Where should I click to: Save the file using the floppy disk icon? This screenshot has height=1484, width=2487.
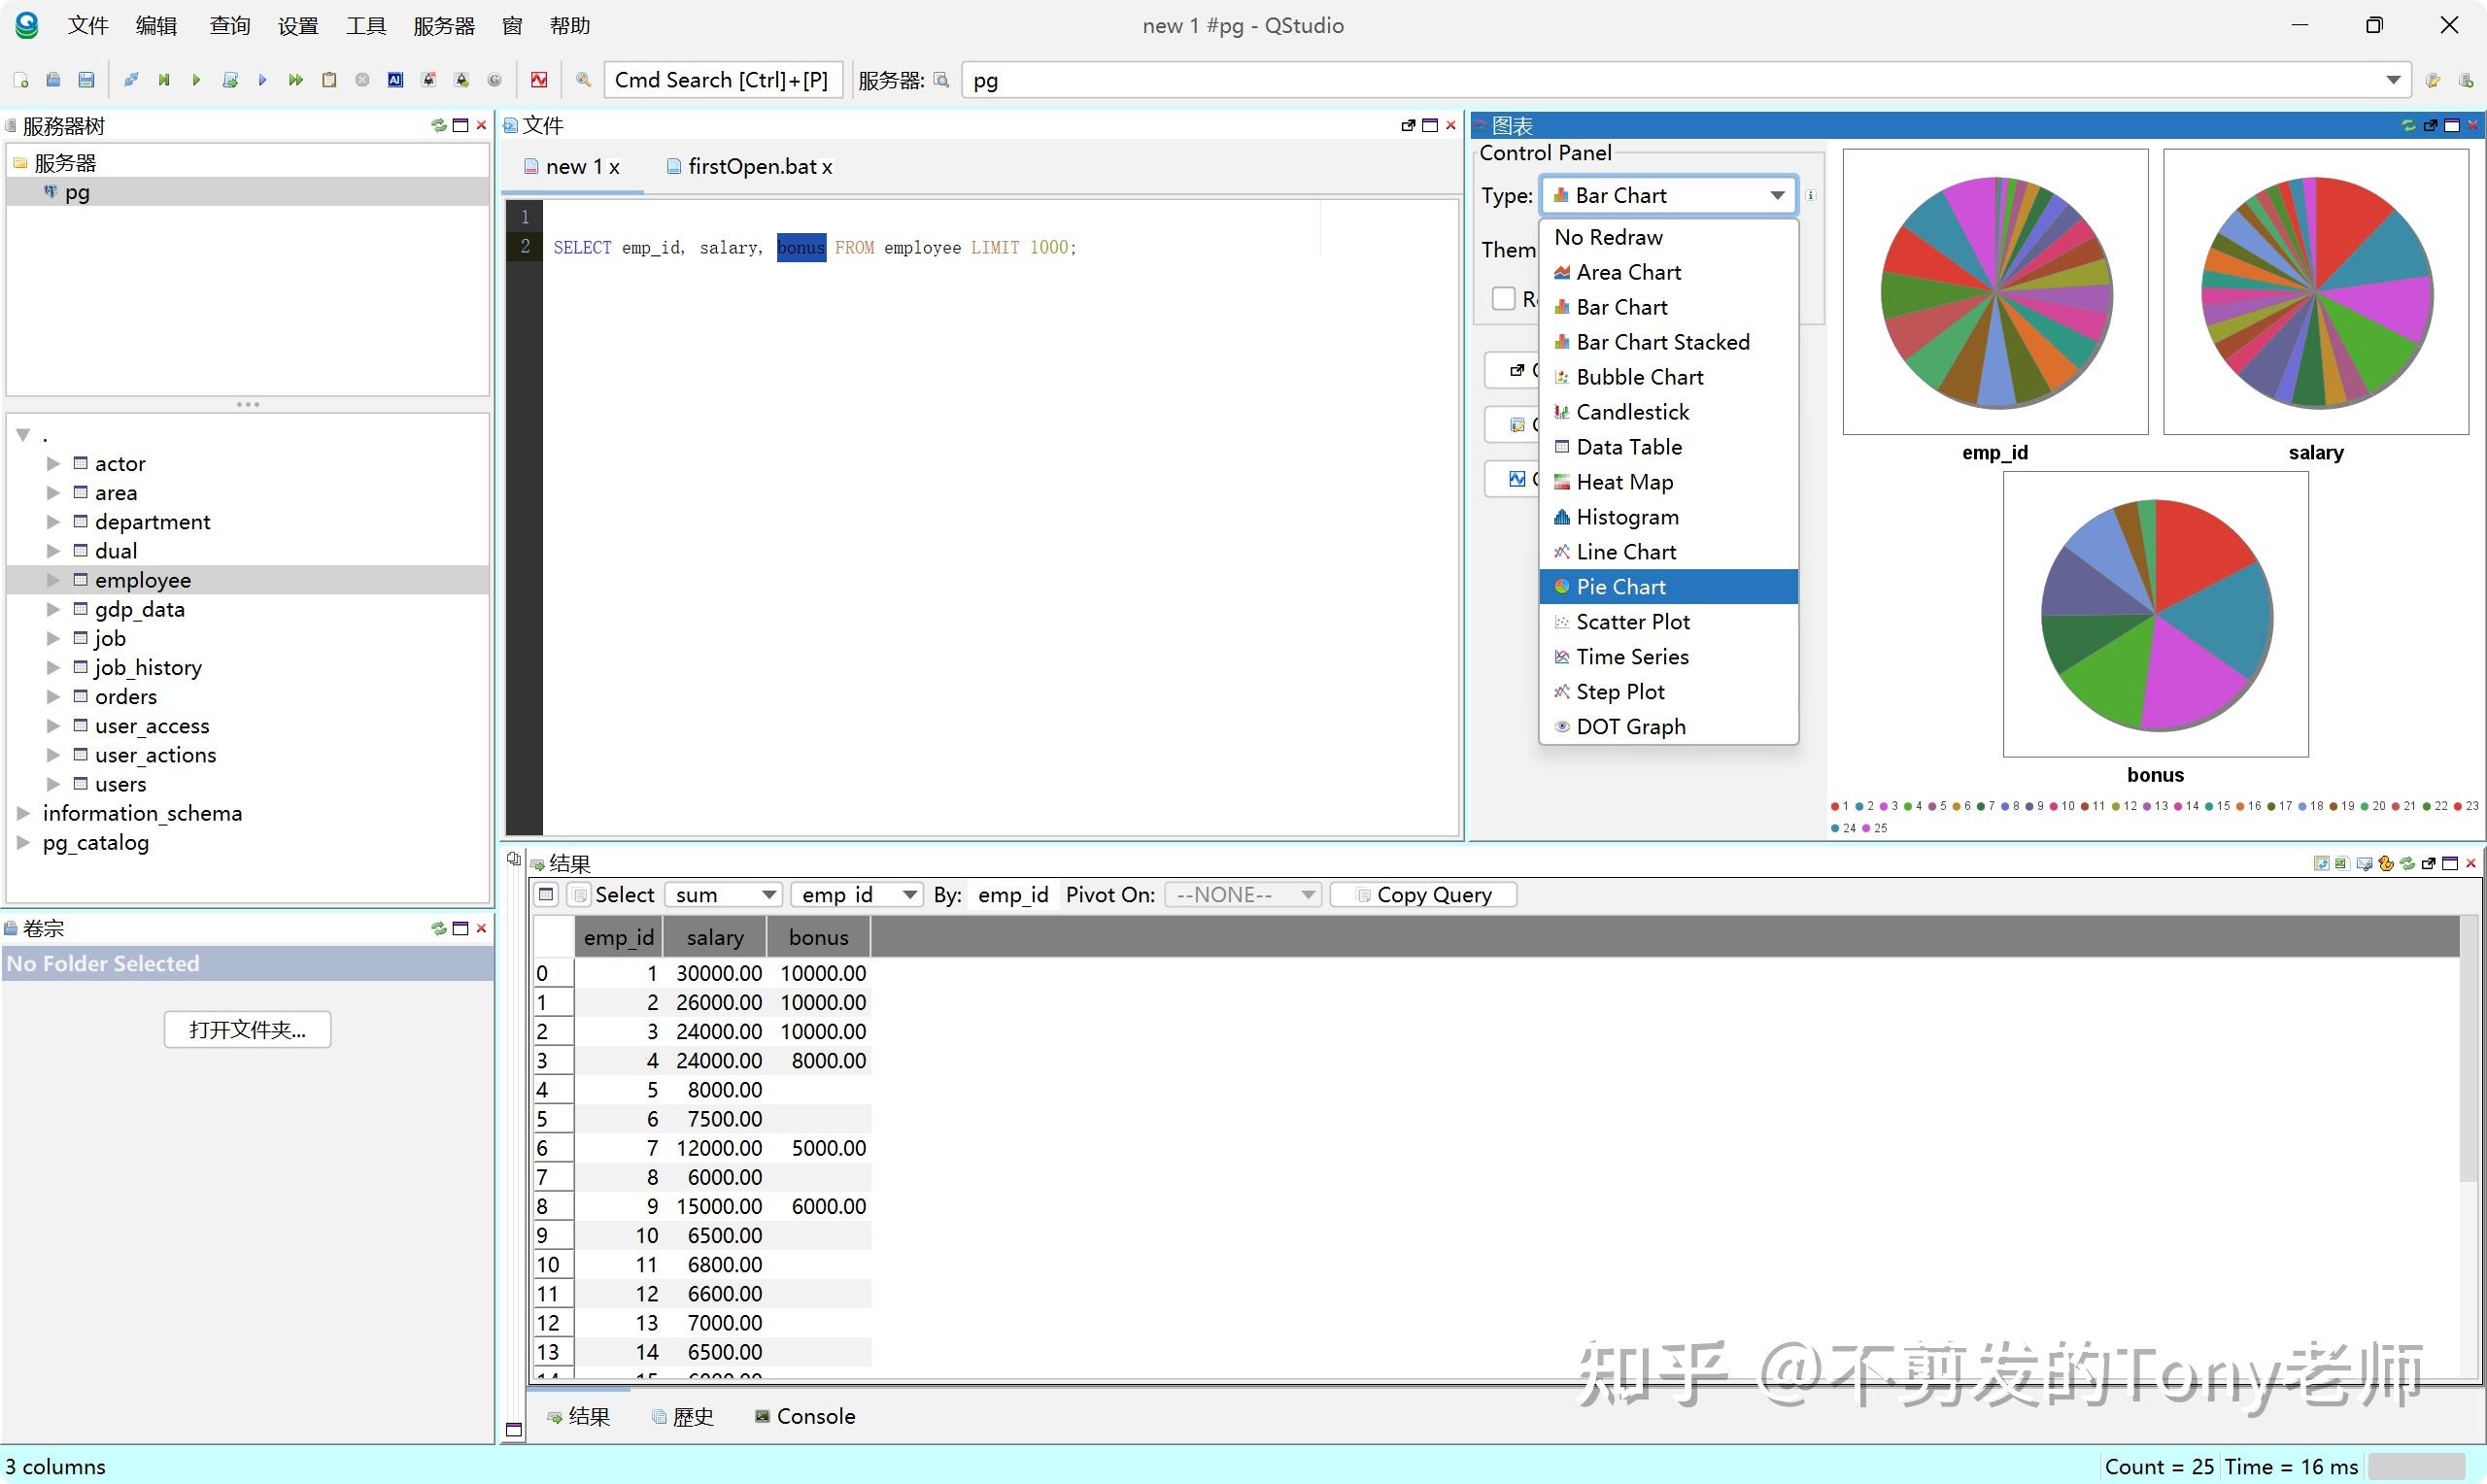86,80
